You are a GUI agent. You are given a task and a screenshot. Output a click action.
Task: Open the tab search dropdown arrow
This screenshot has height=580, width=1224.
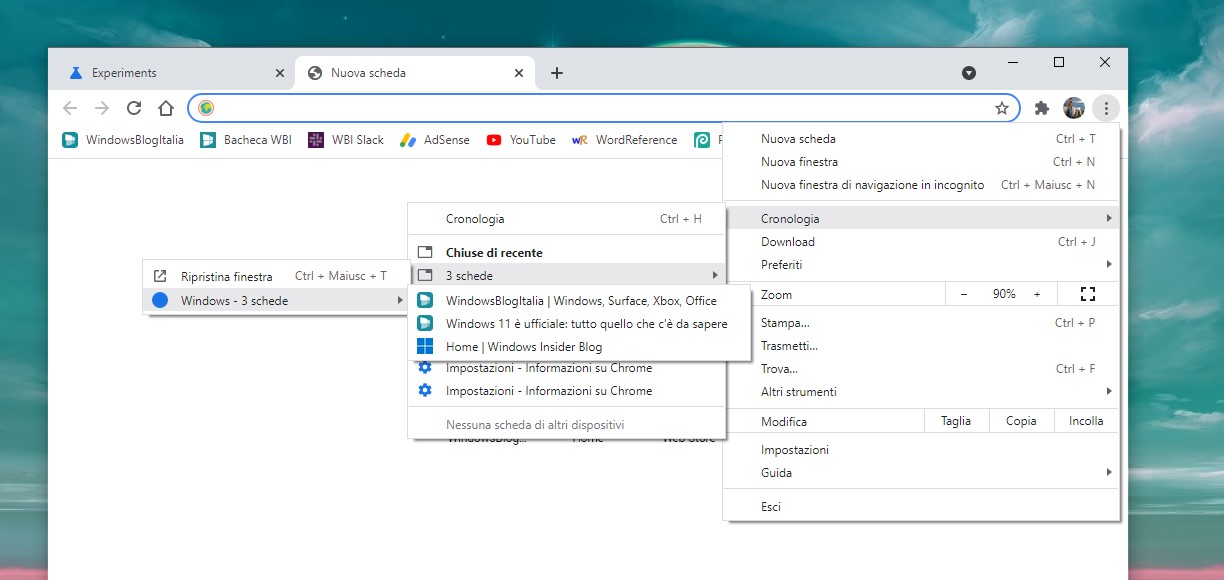969,73
